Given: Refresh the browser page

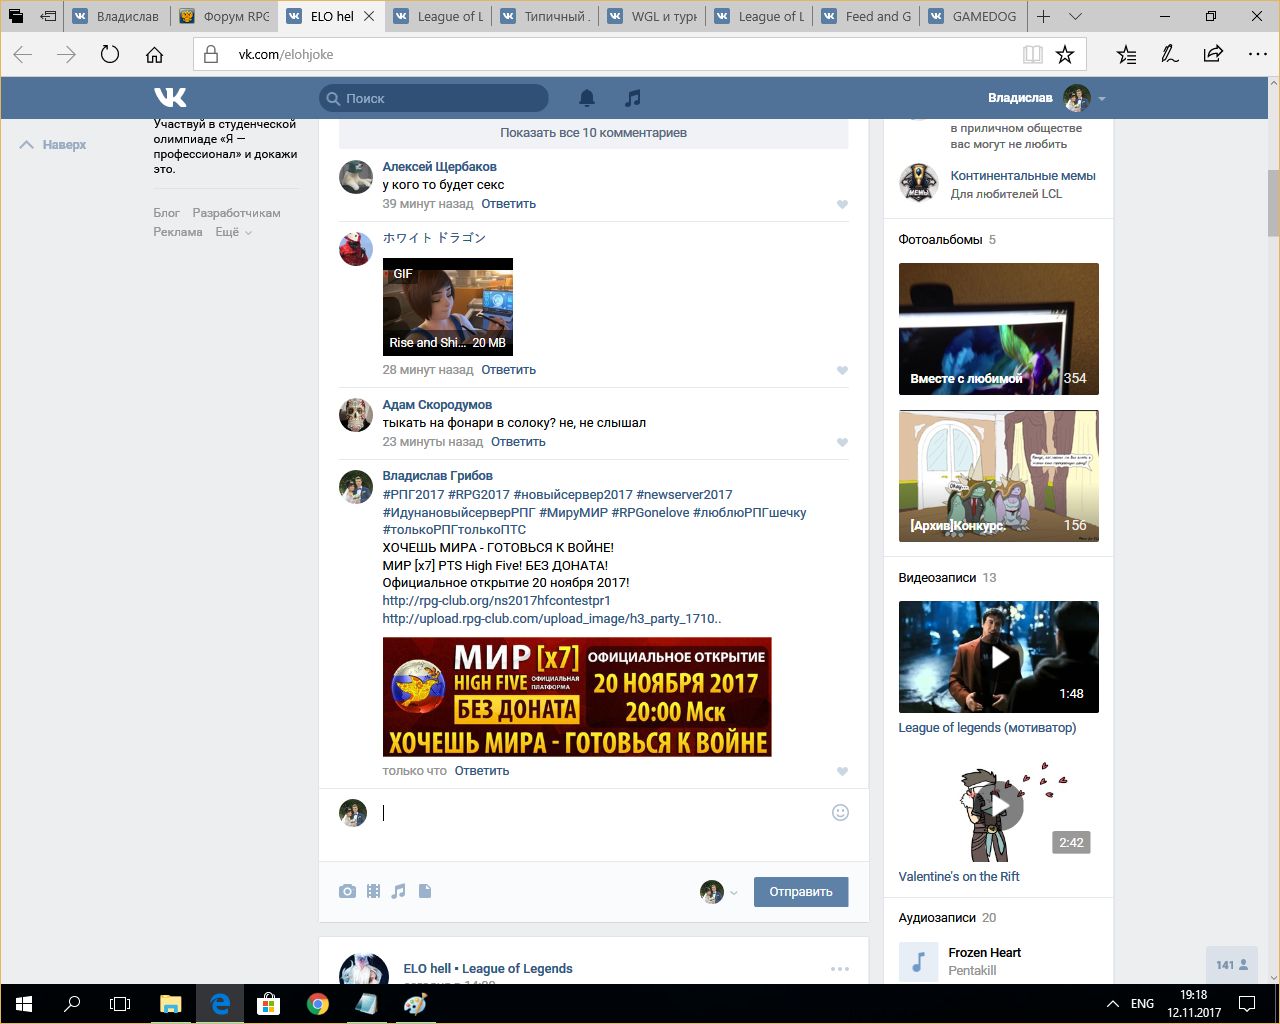Looking at the screenshot, I should click(x=110, y=55).
